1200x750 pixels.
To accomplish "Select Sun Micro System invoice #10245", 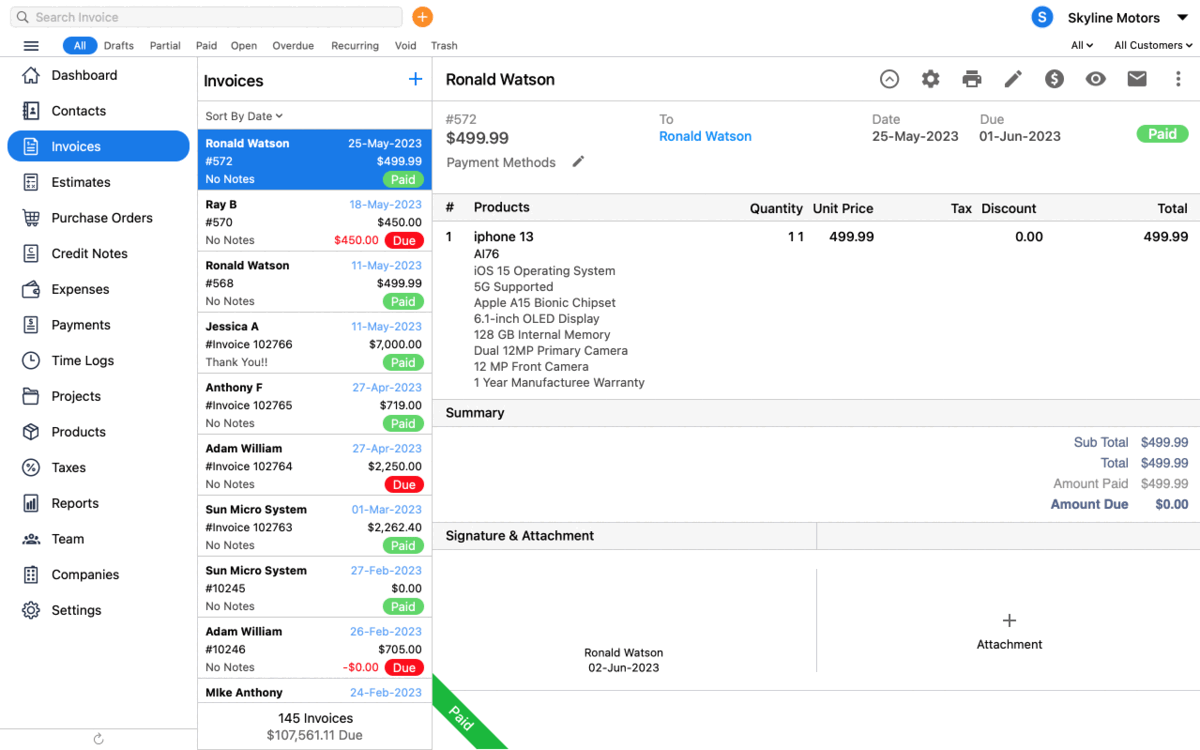I will pos(315,587).
